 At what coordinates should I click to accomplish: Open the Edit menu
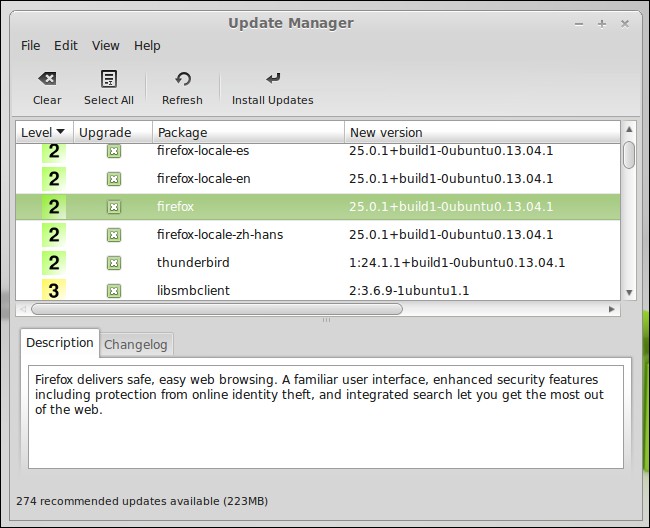point(66,46)
